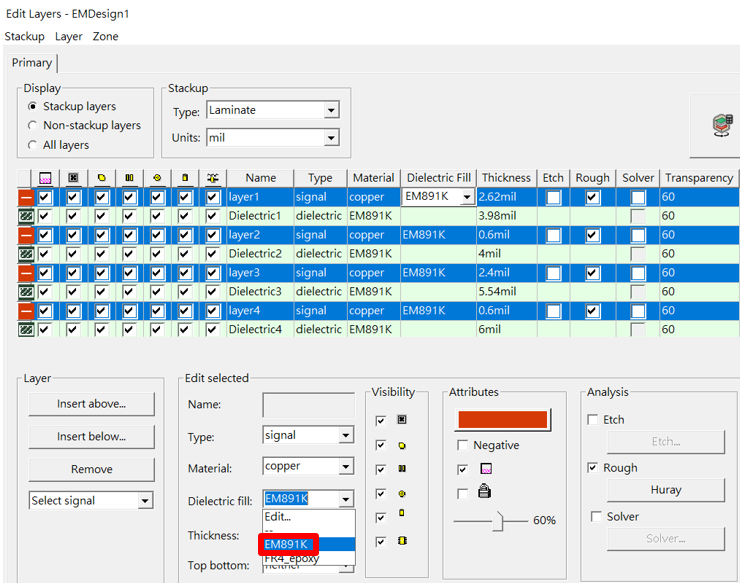Click the small yellow rectangle icon in Visibility group
This screenshot has width=740, height=583.
pos(402,513)
